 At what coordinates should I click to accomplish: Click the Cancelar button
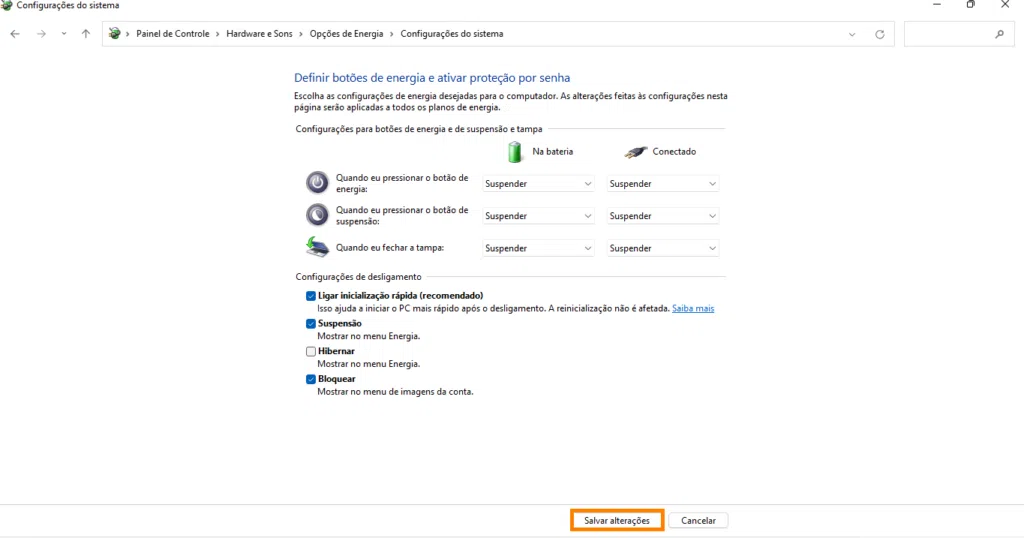pyautogui.click(x=698, y=520)
